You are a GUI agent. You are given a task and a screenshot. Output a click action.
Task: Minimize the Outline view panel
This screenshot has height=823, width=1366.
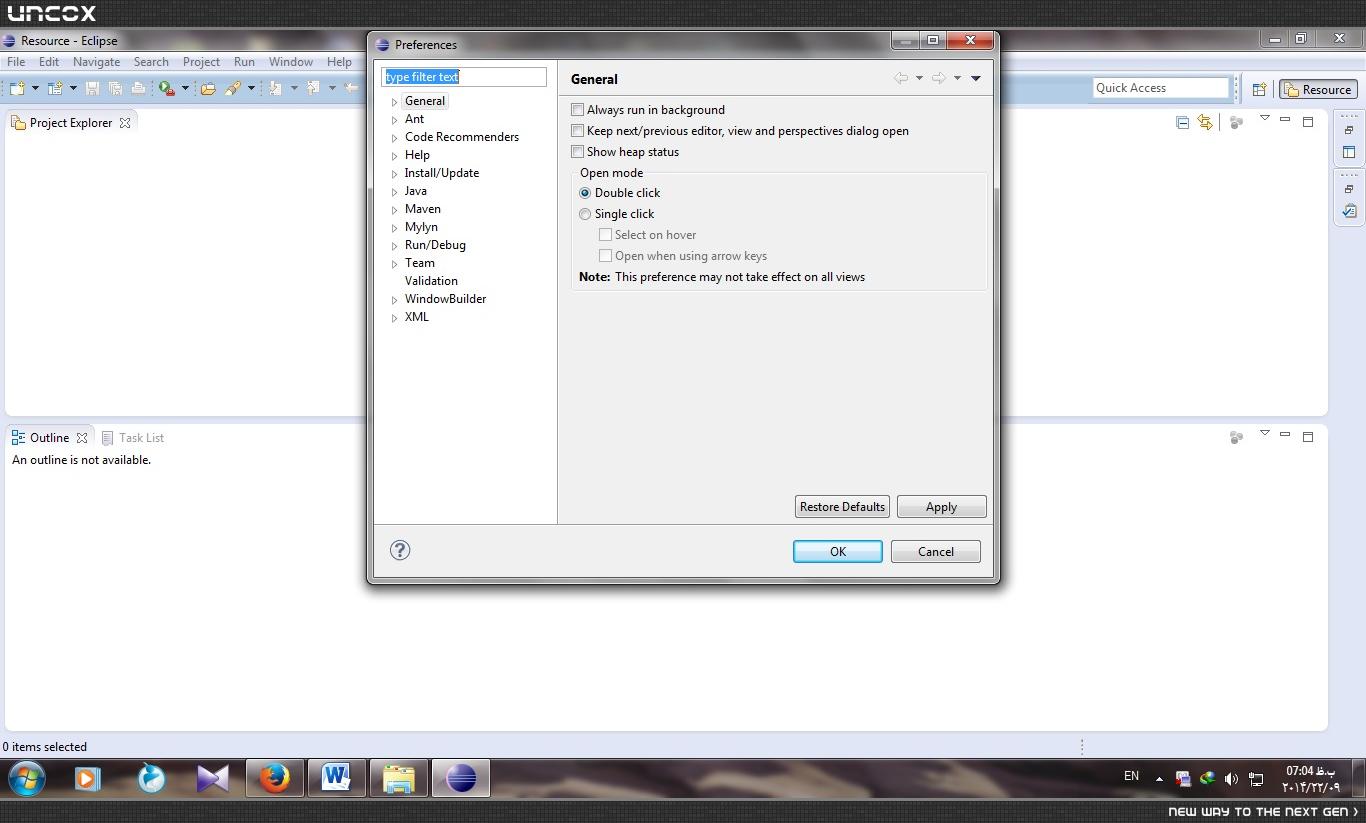[1285, 435]
